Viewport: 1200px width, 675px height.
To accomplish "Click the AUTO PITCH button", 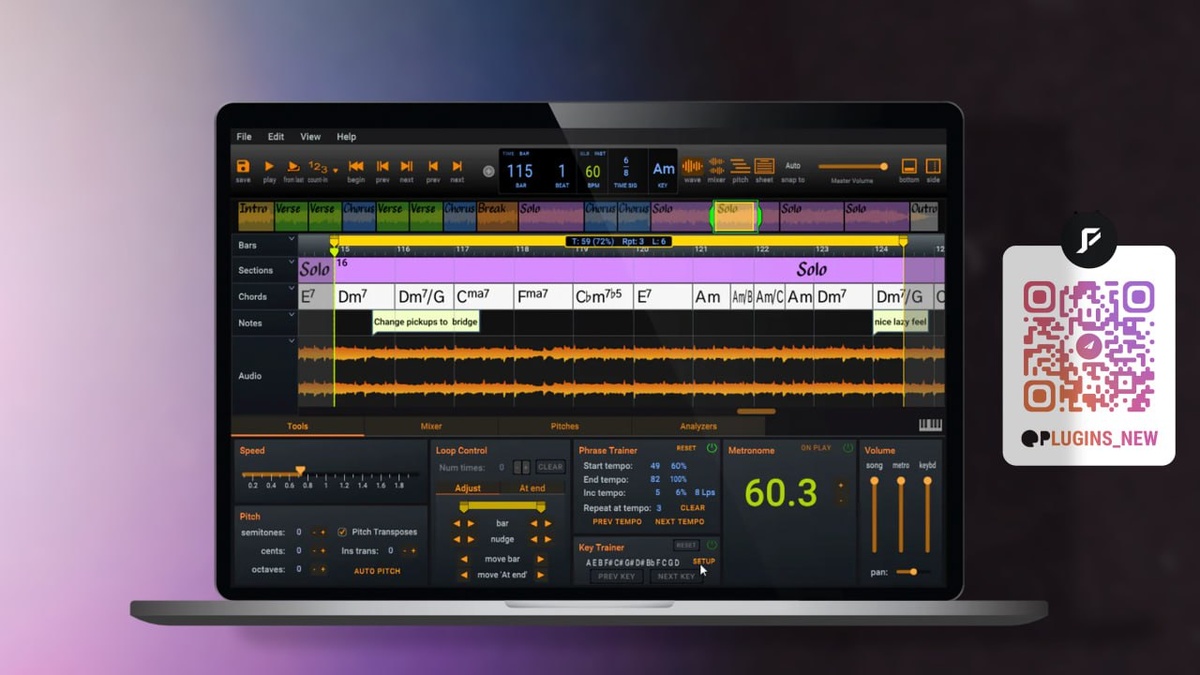I will click(377, 571).
